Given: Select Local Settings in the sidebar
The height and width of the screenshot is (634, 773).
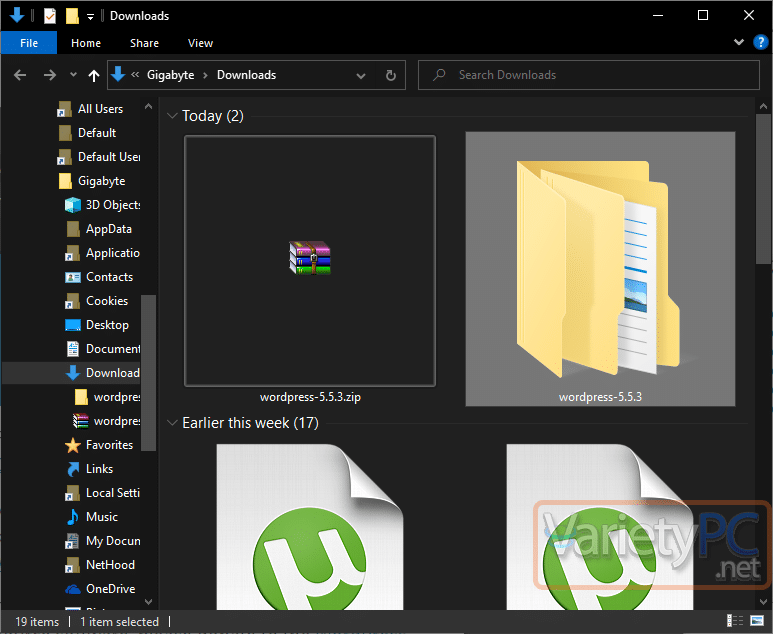Looking at the screenshot, I should 113,493.
